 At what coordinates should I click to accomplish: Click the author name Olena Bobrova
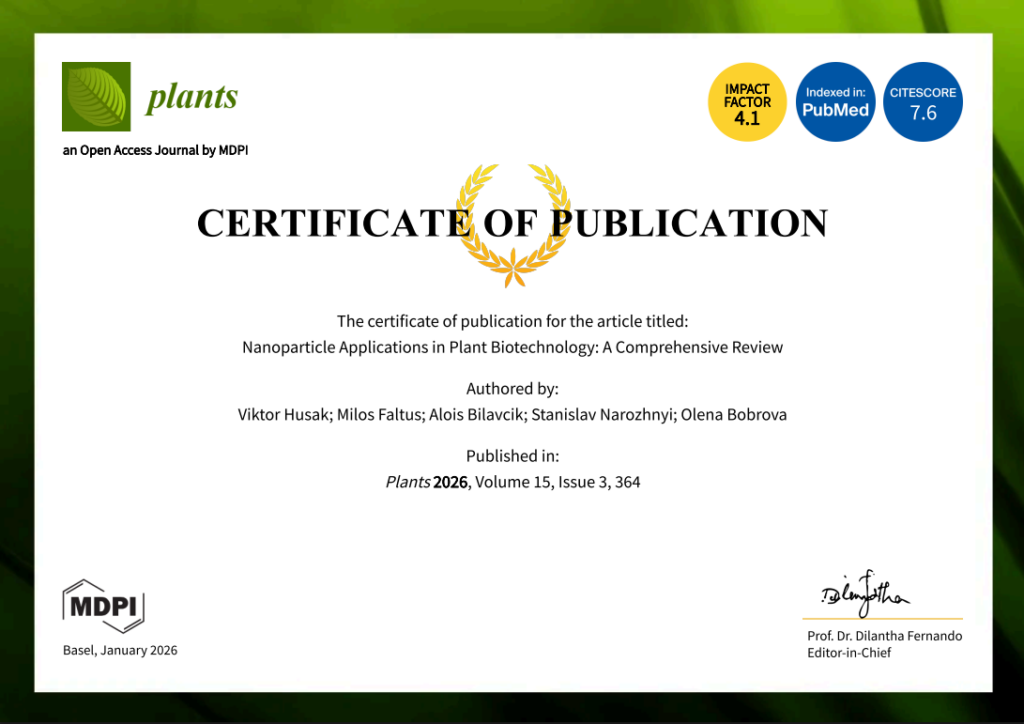pos(733,415)
